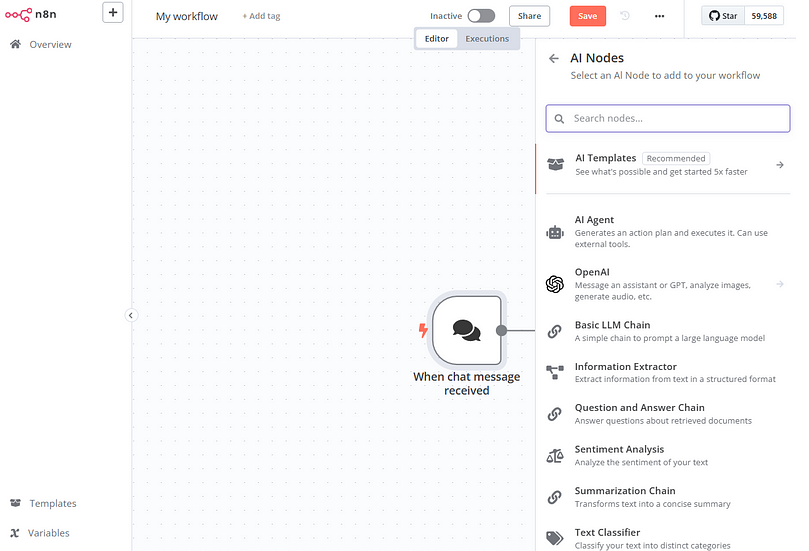Click the GitHub Star button

(723, 16)
